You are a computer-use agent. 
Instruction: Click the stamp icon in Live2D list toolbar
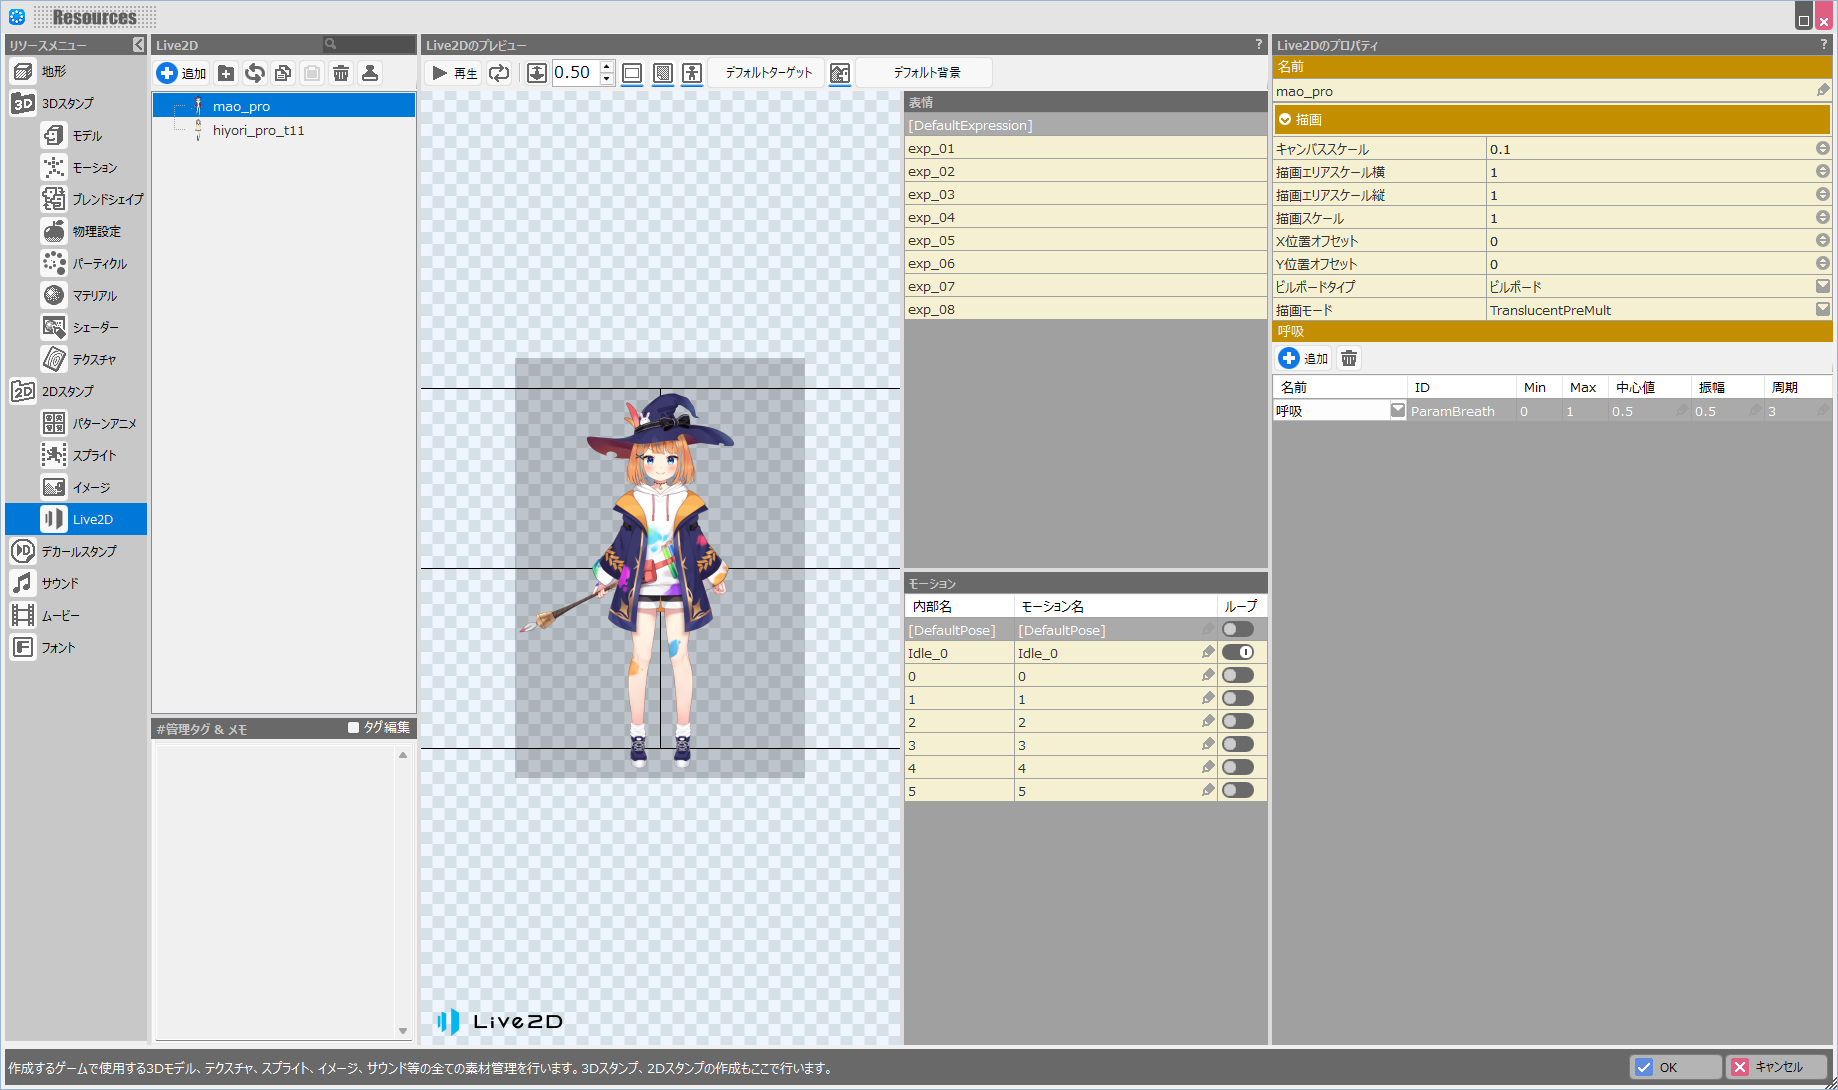click(370, 73)
